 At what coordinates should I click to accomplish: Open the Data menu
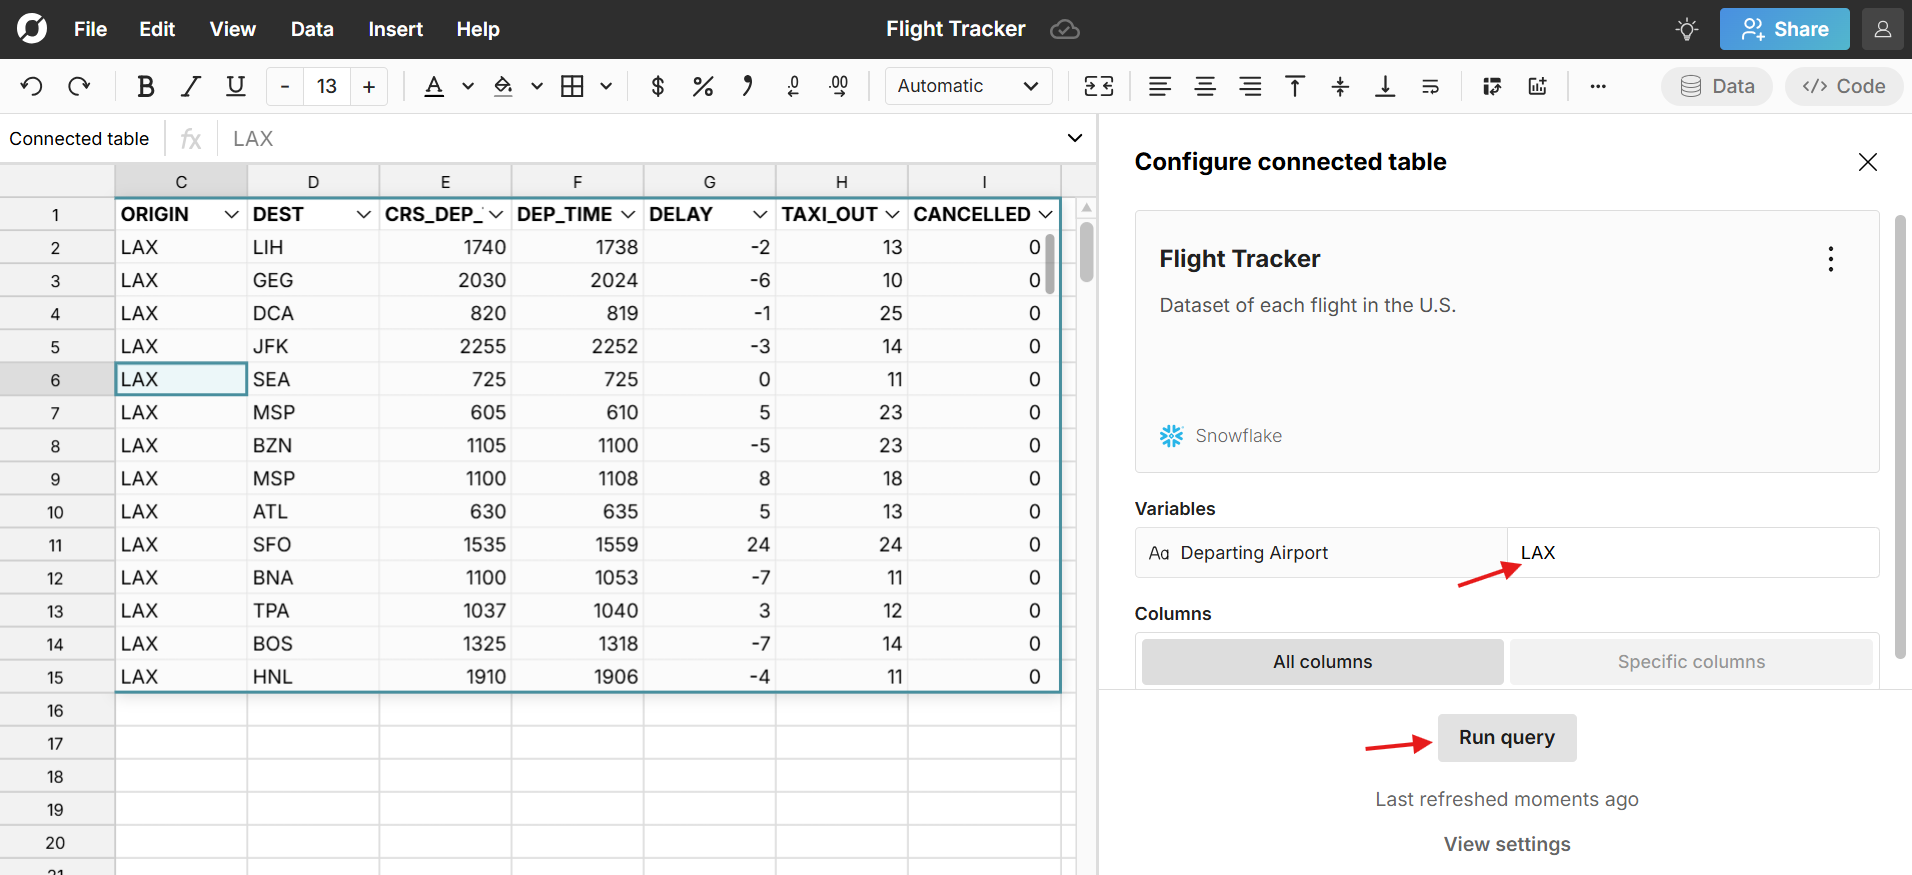click(x=311, y=29)
